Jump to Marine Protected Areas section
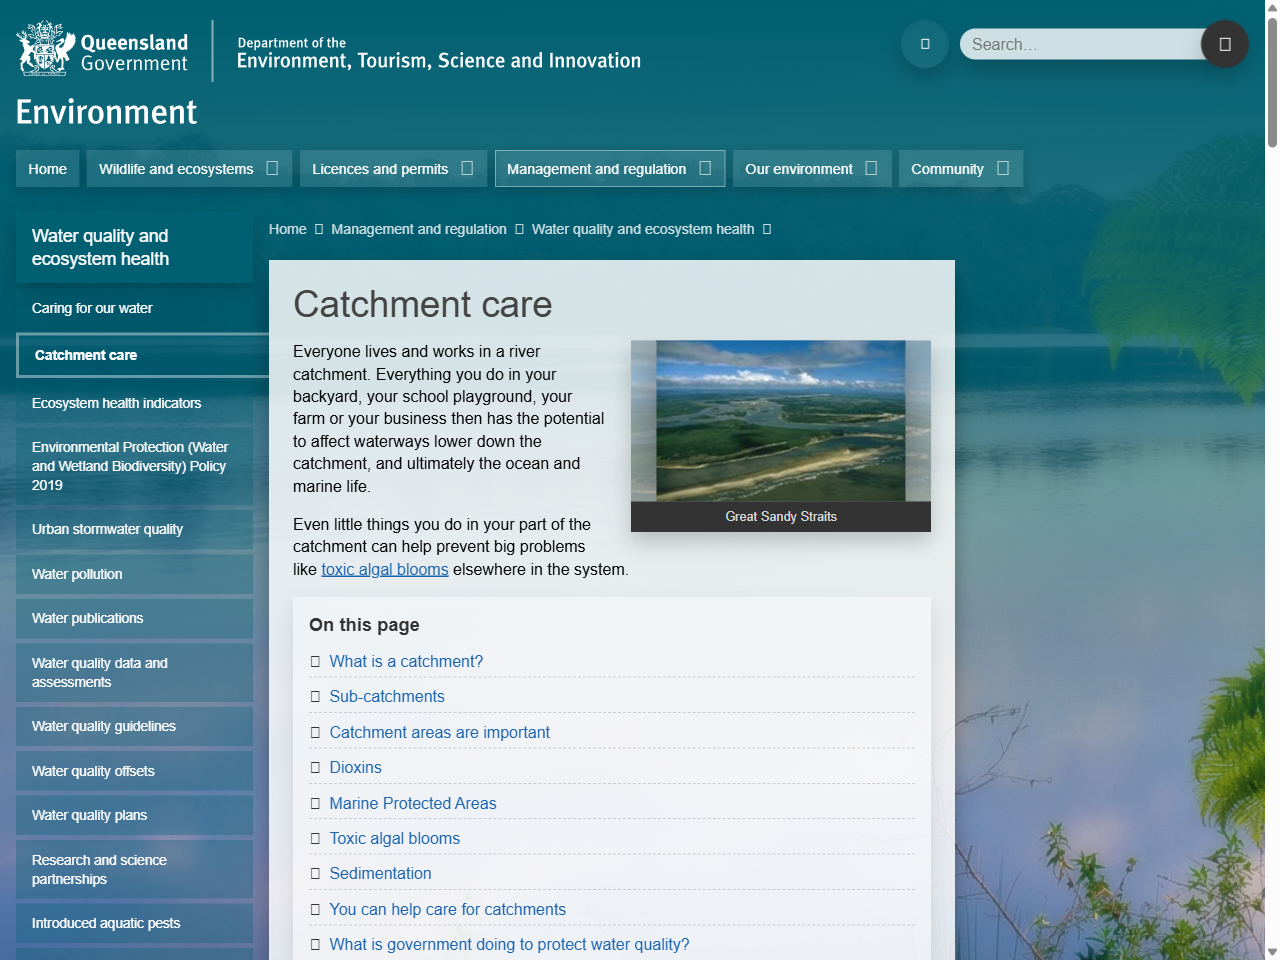This screenshot has height=960, width=1280. 412,803
